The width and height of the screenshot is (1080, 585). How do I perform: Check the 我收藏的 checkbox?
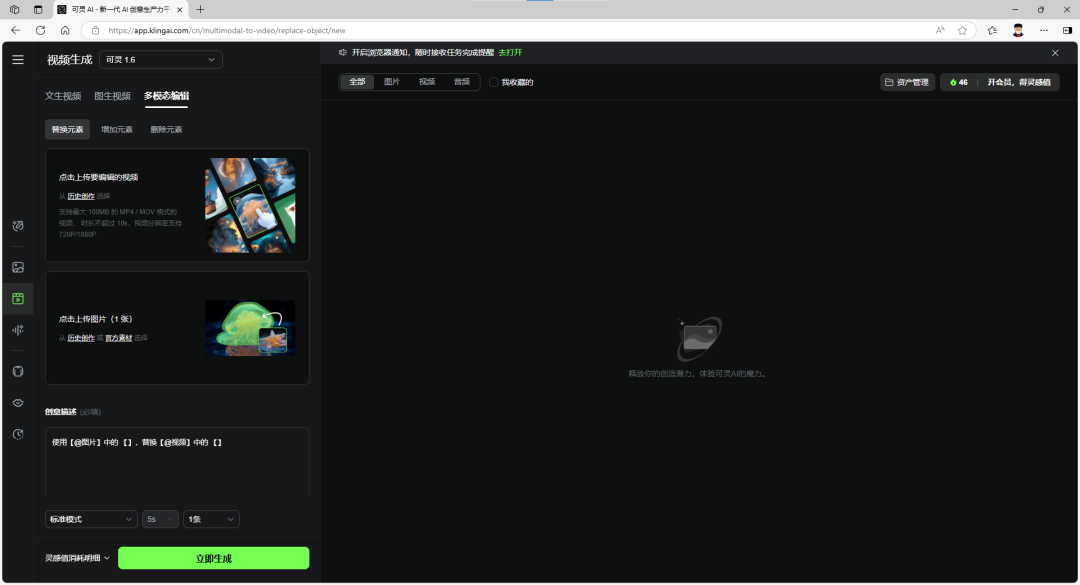point(493,82)
